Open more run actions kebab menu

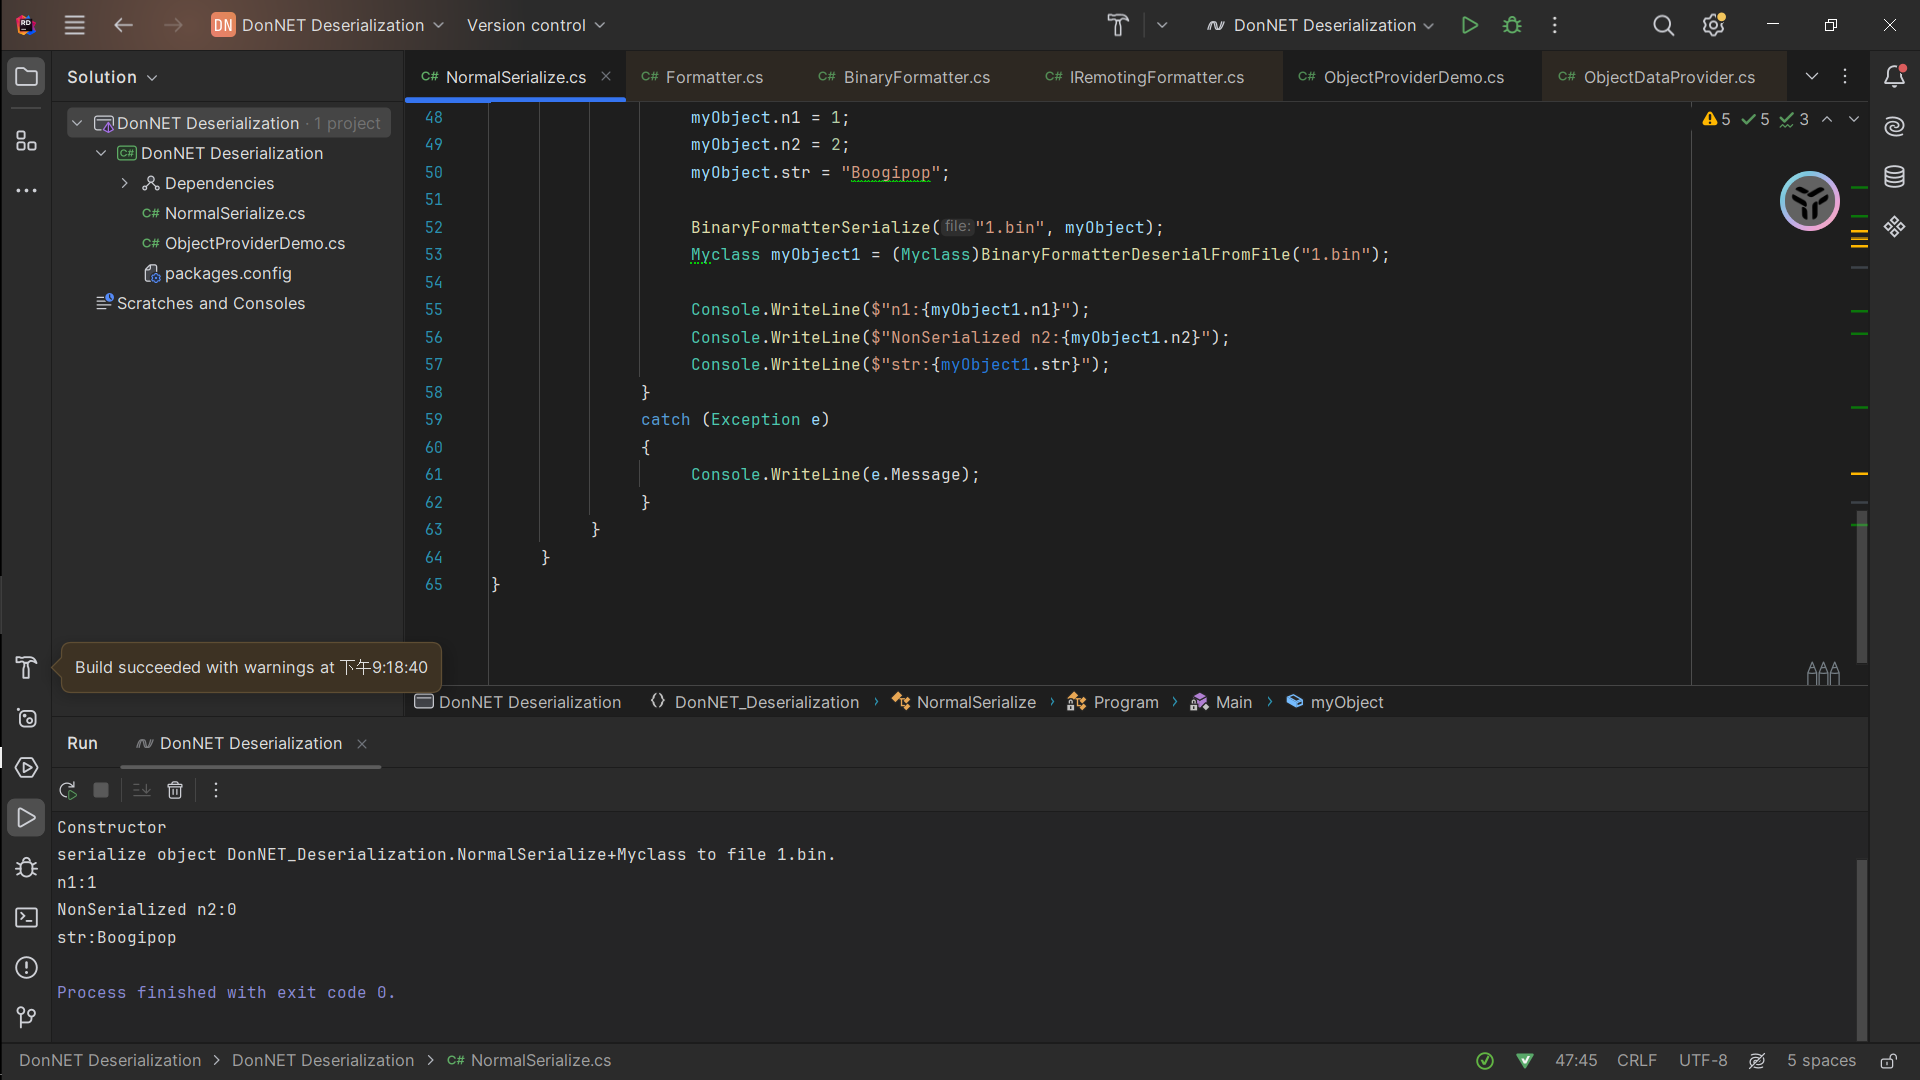click(x=1554, y=25)
